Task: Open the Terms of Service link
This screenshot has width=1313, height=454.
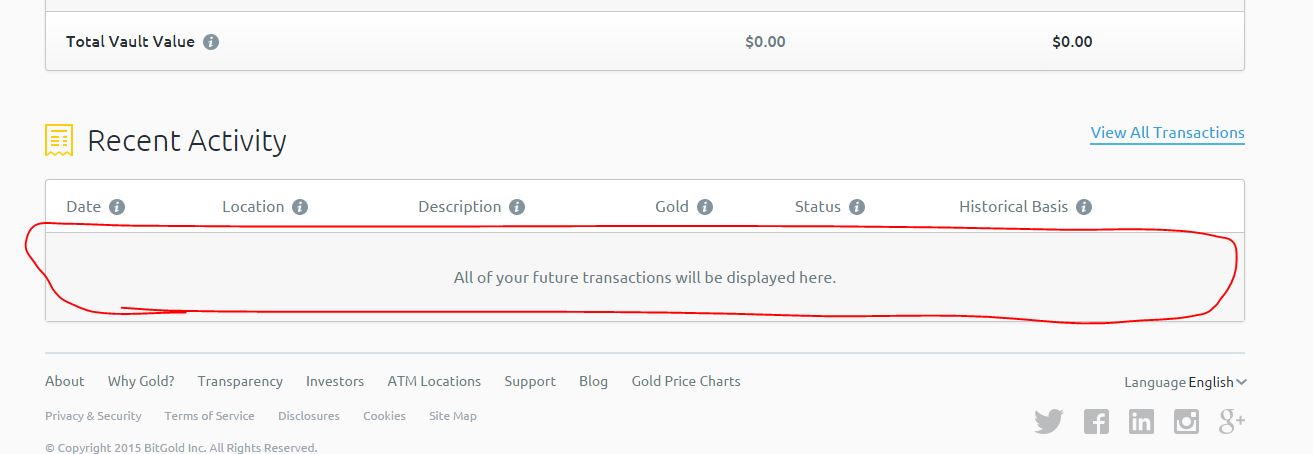Action: [209, 416]
